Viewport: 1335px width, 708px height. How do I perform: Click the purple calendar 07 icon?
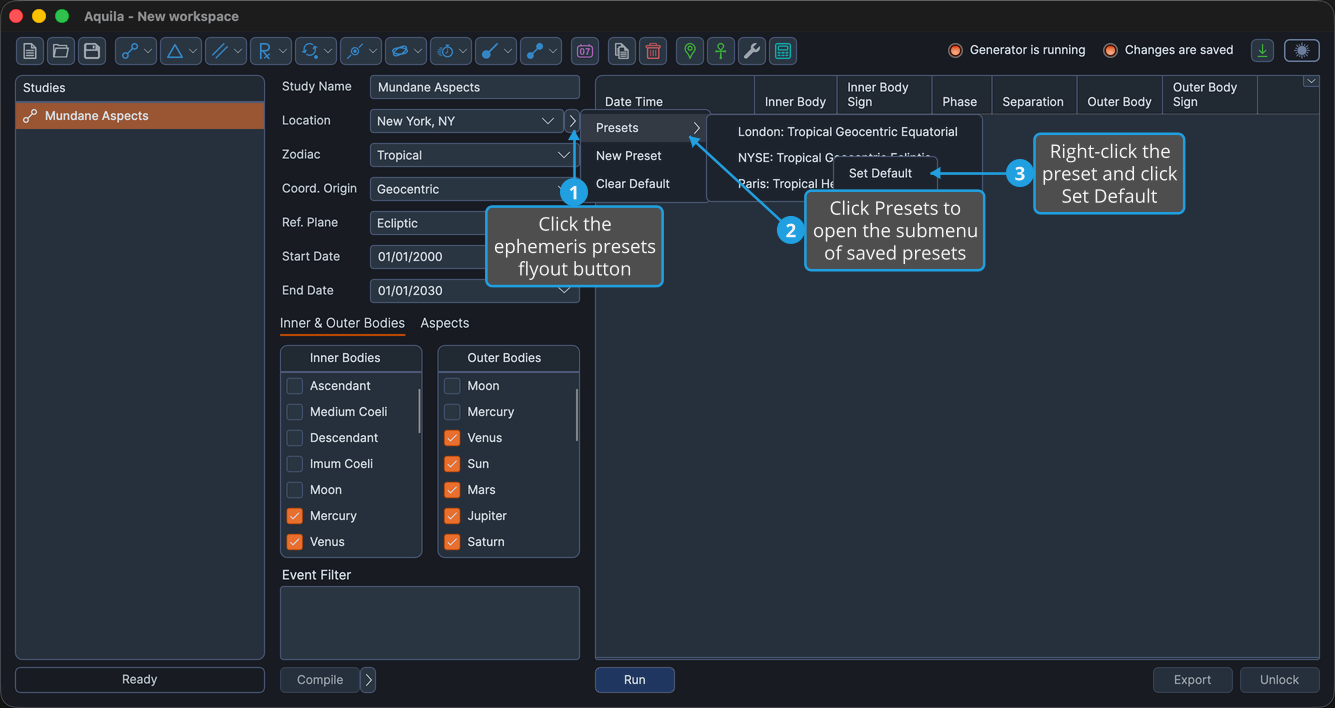click(585, 51)
